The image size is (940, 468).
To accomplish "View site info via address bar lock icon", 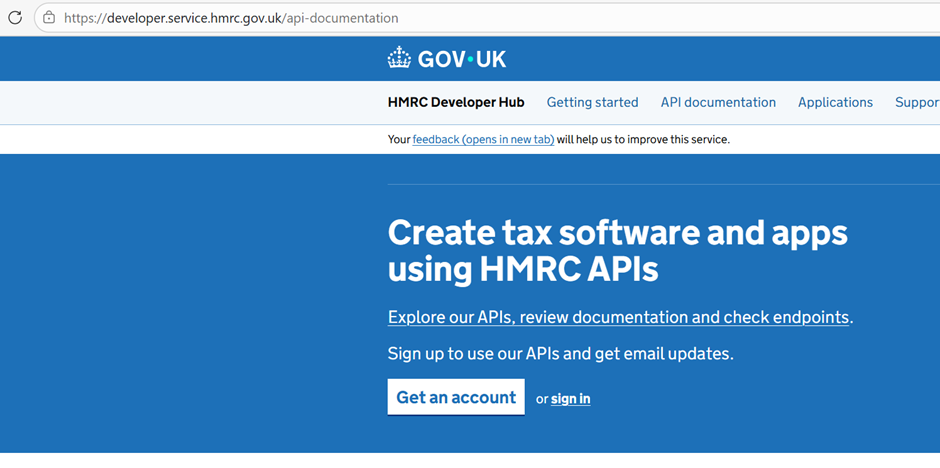I will click(x=50, y=18).
